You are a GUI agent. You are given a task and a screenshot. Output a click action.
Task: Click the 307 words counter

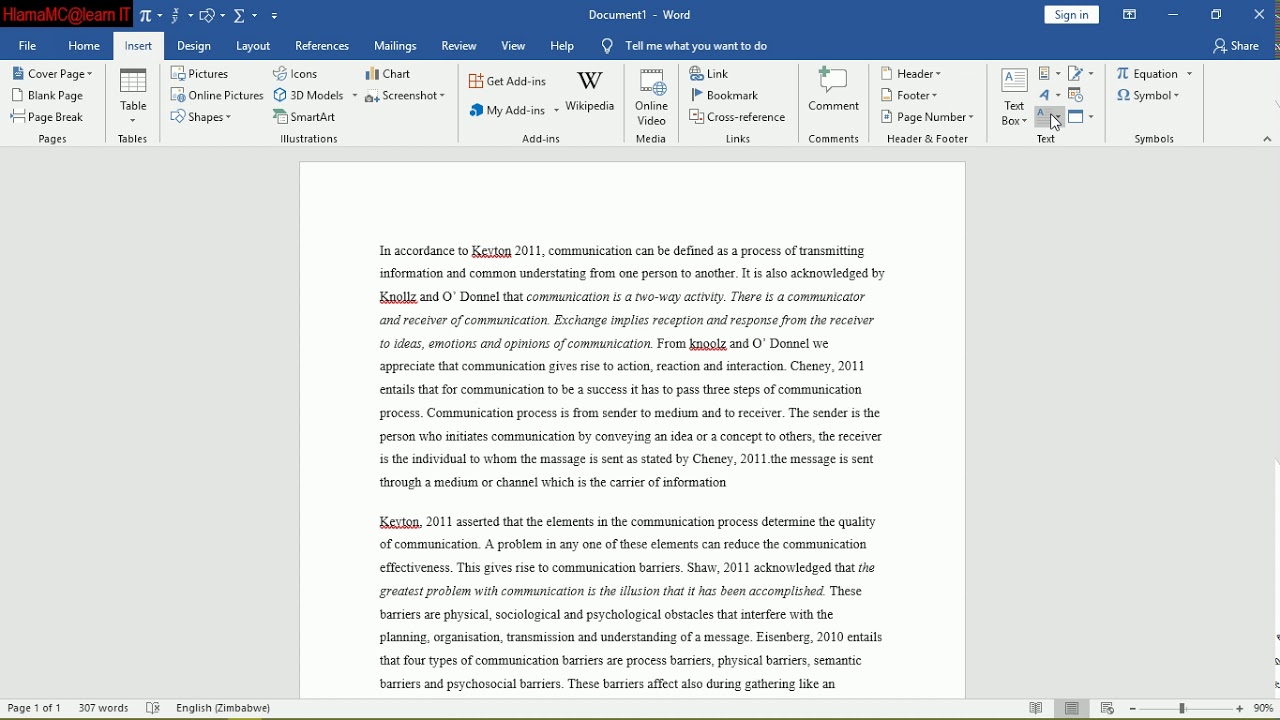coord(103,708)
